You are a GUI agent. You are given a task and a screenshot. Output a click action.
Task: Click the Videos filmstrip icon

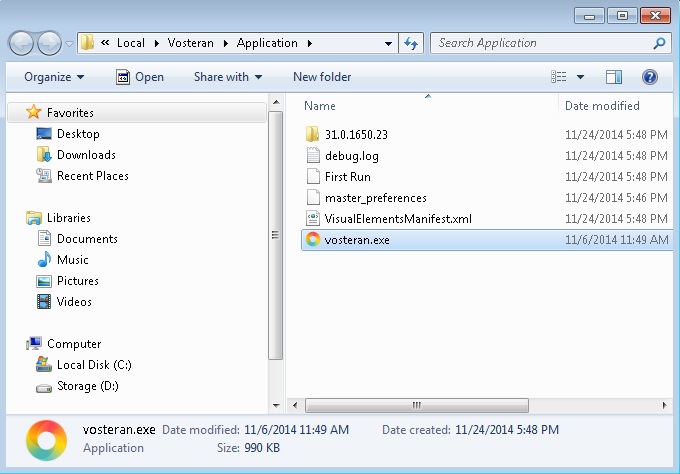click(x=44, y=301)
